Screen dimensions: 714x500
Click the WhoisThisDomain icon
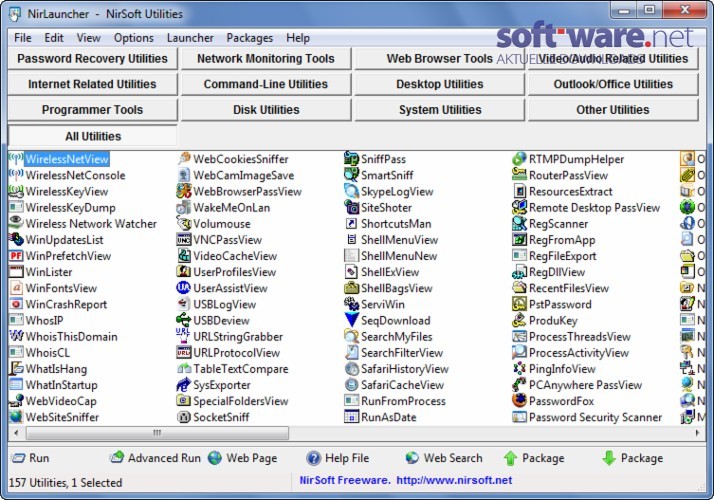16,336
